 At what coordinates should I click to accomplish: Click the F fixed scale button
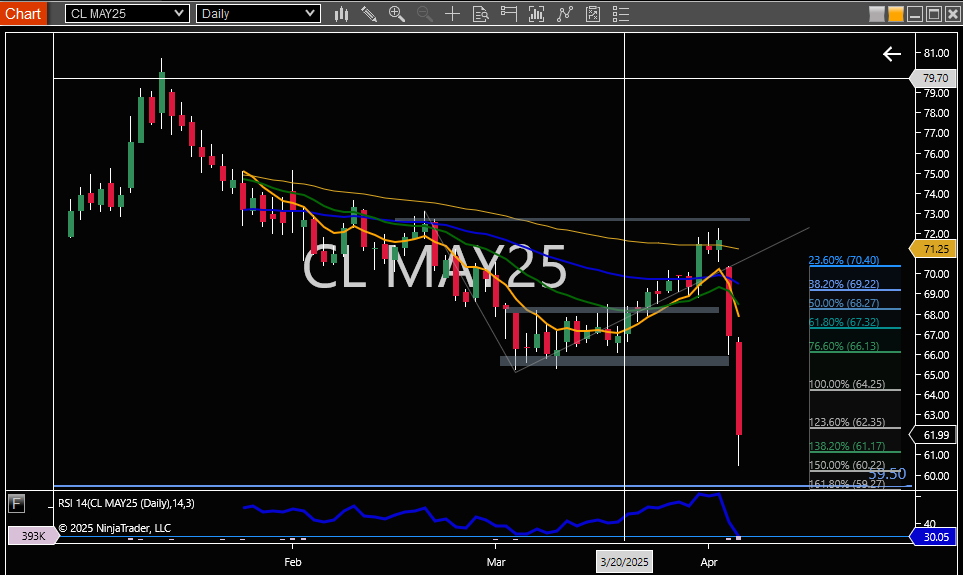coord(16,504)
